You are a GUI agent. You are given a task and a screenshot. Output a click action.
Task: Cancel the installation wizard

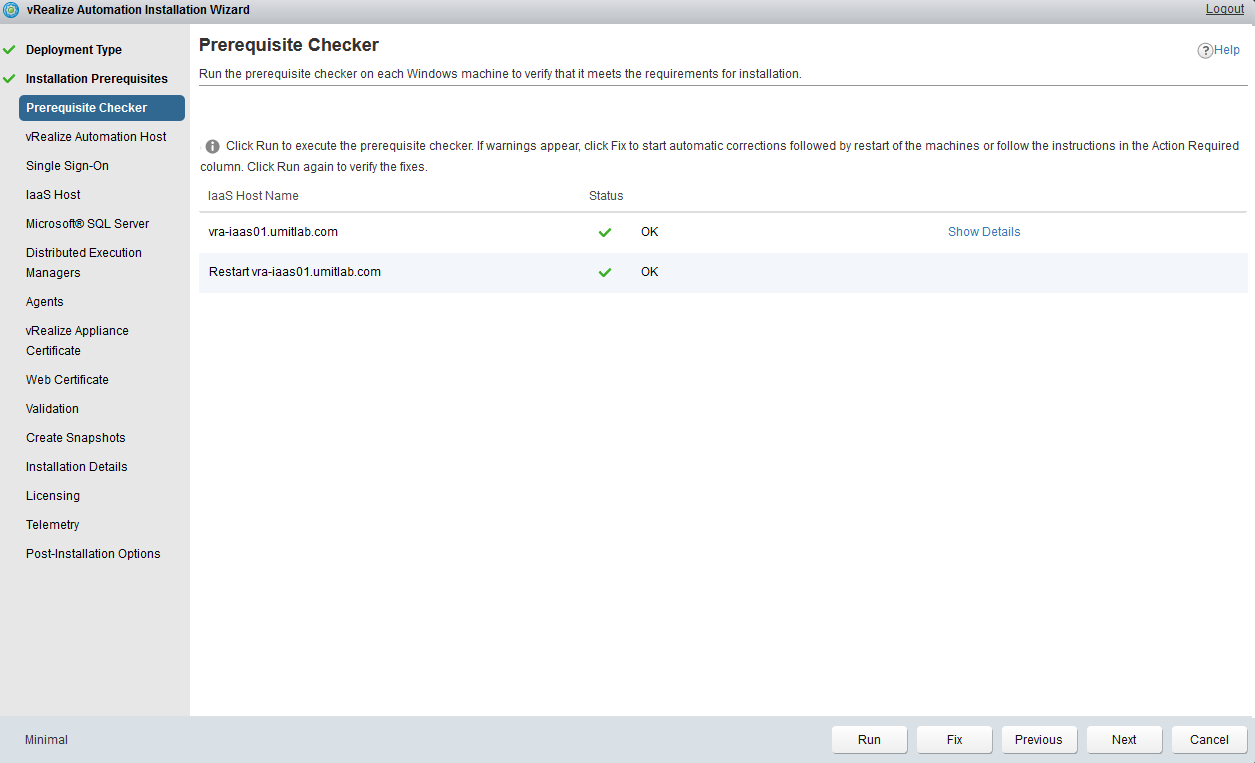click(1209, 740)
